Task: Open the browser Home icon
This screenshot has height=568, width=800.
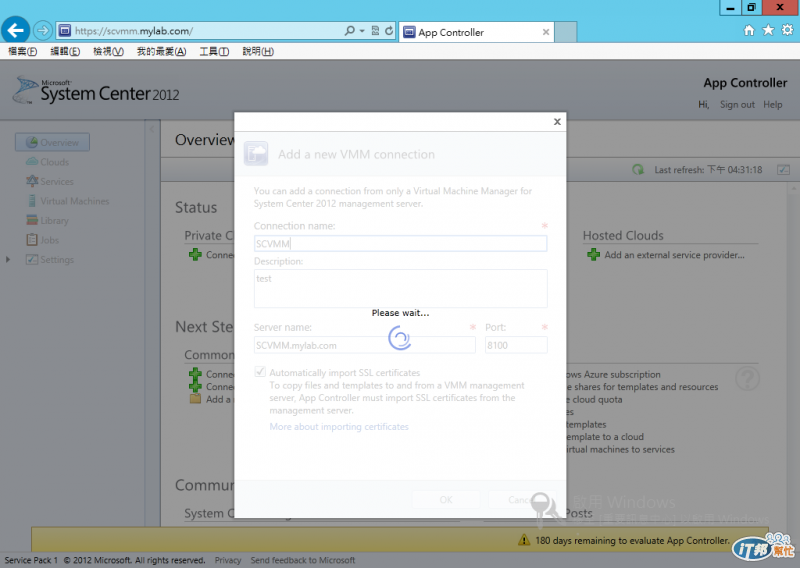Action: pyautogui.click(x=748, y=31)
